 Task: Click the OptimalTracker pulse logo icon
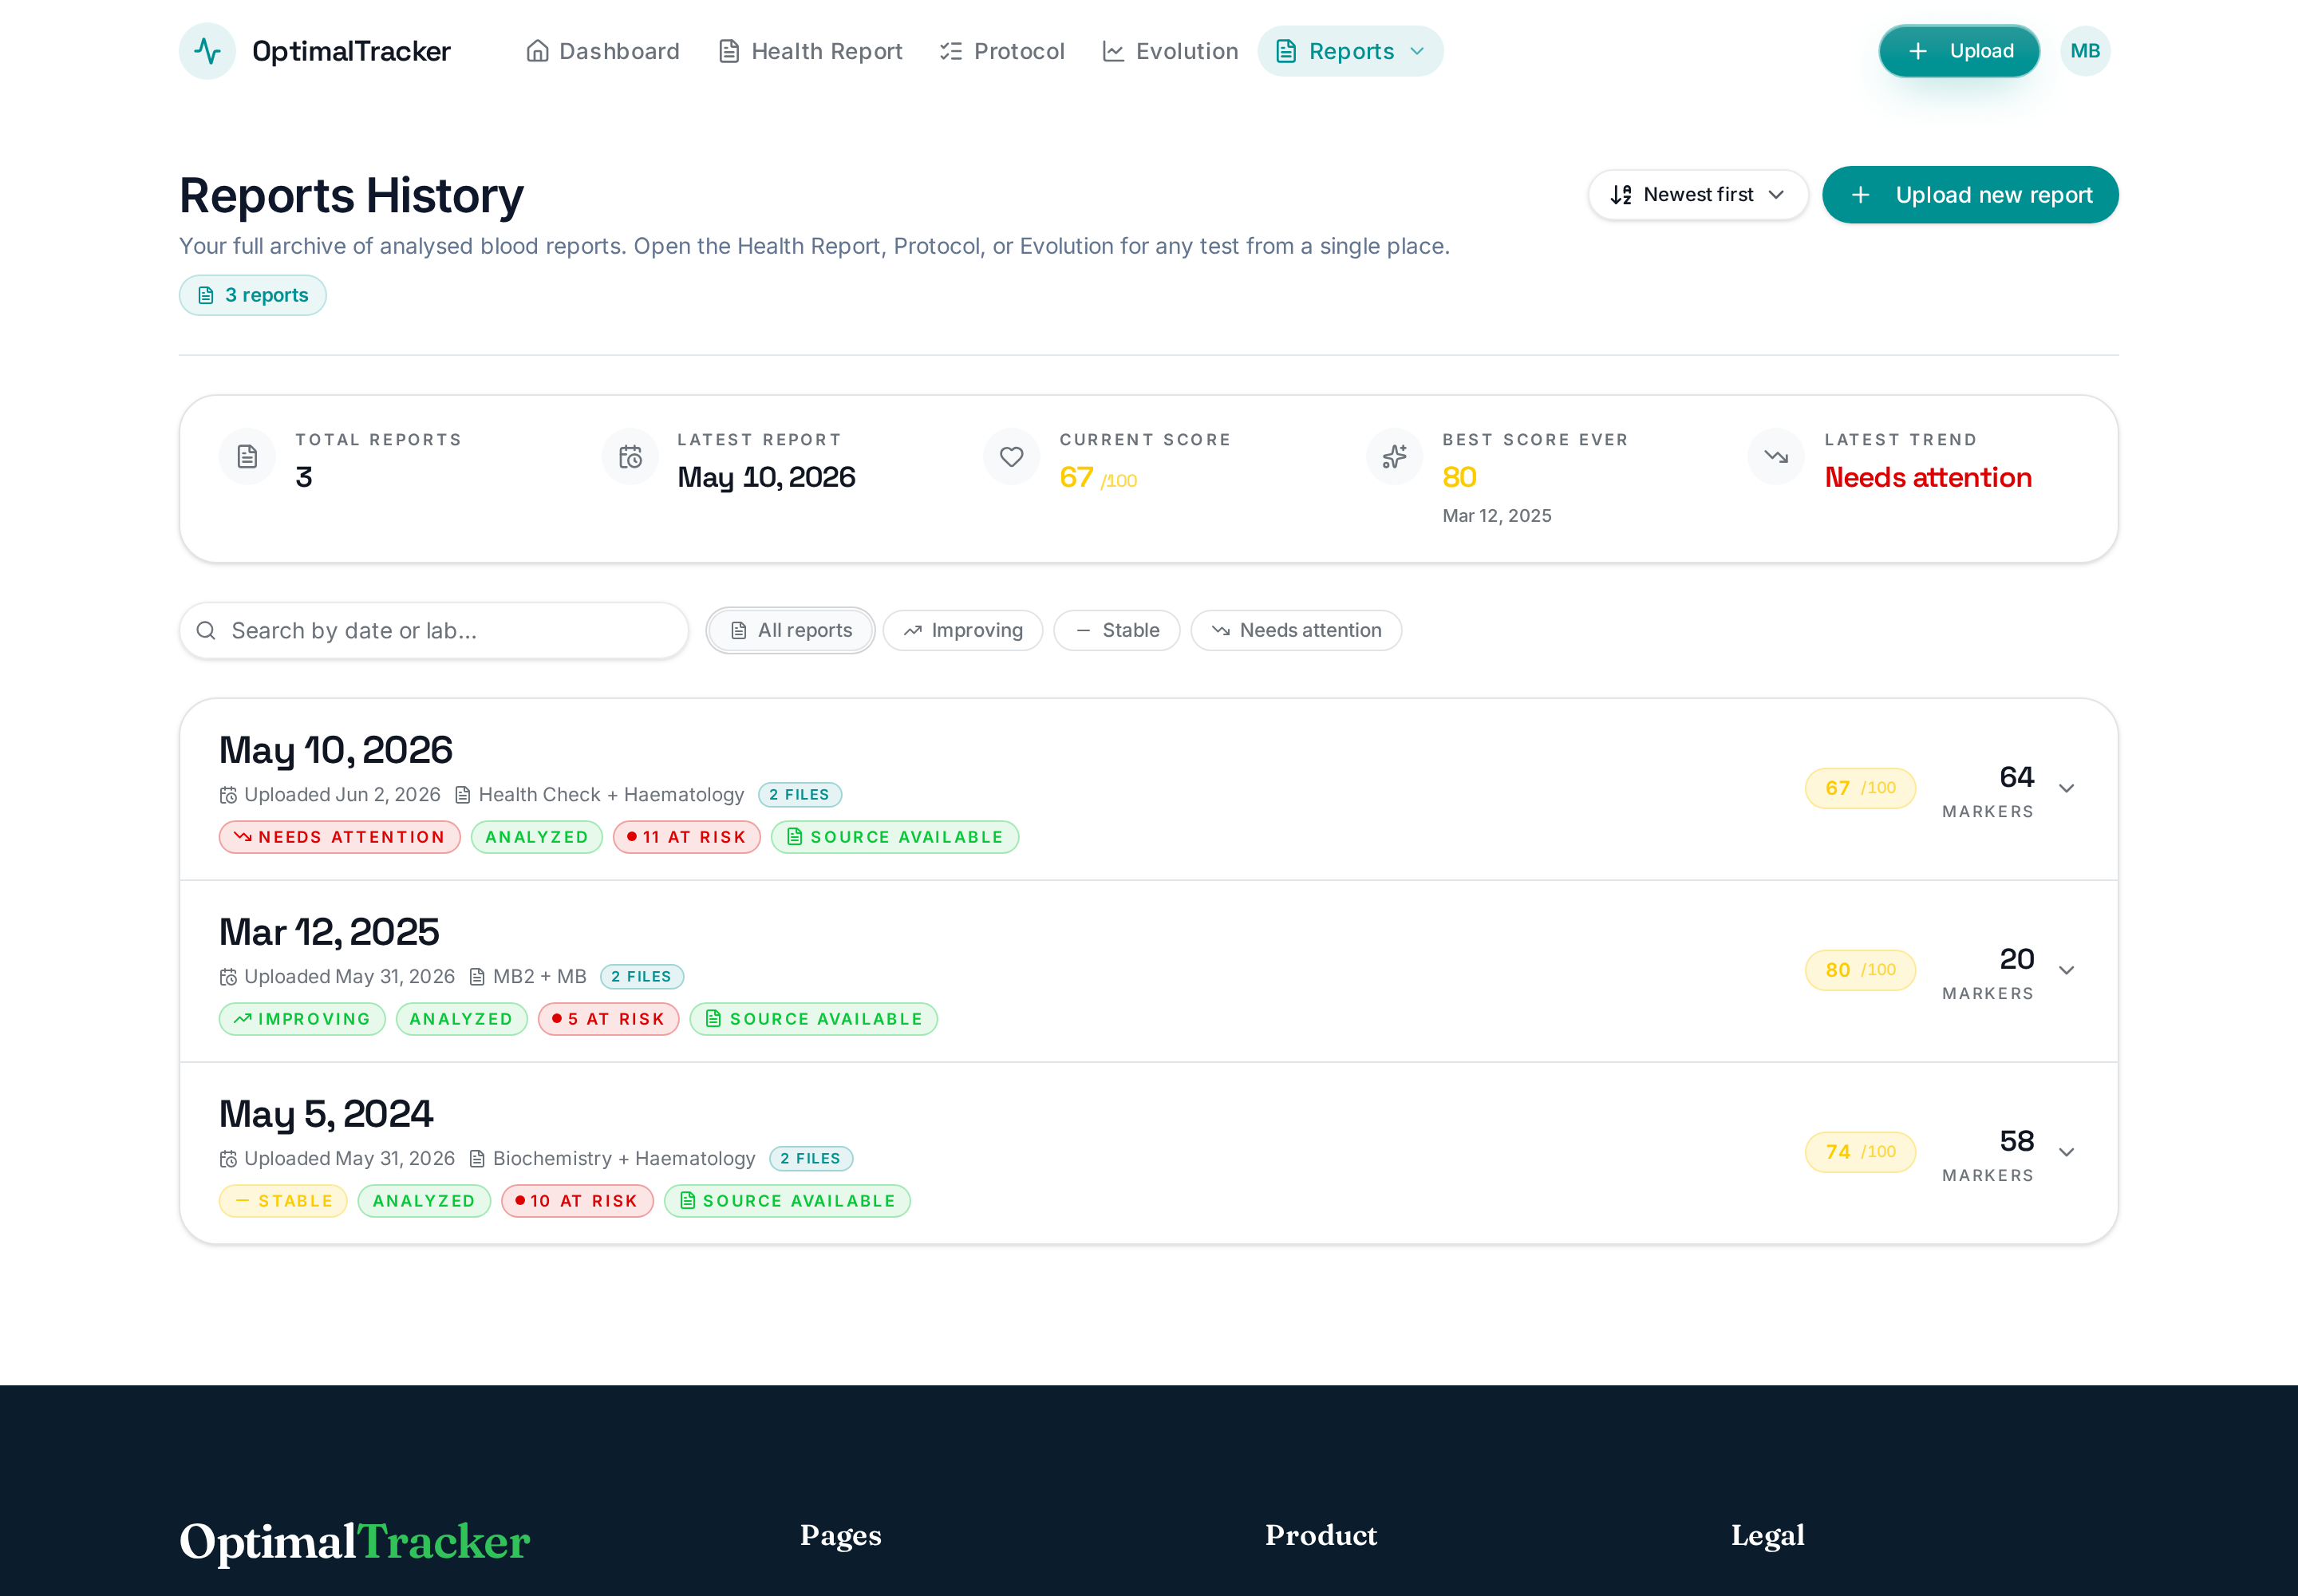(207, 51)
